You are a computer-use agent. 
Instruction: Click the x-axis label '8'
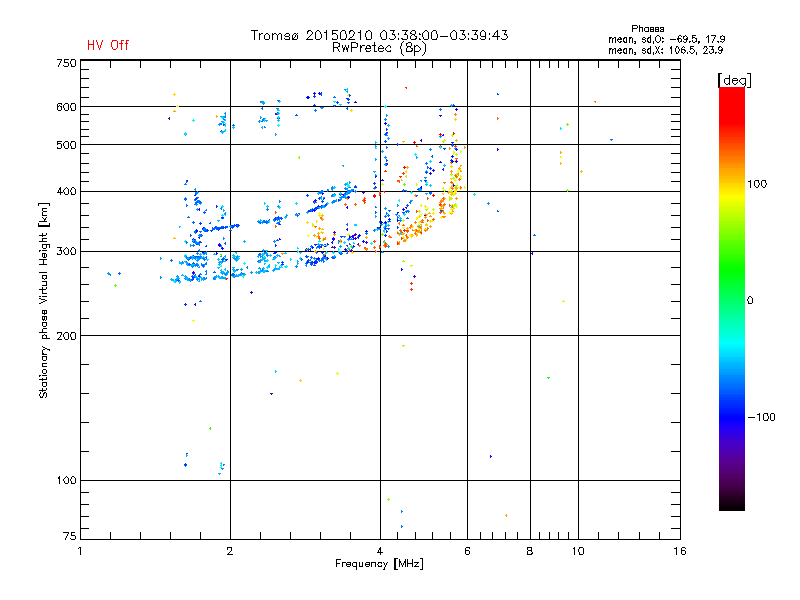(x=530, y=551)
